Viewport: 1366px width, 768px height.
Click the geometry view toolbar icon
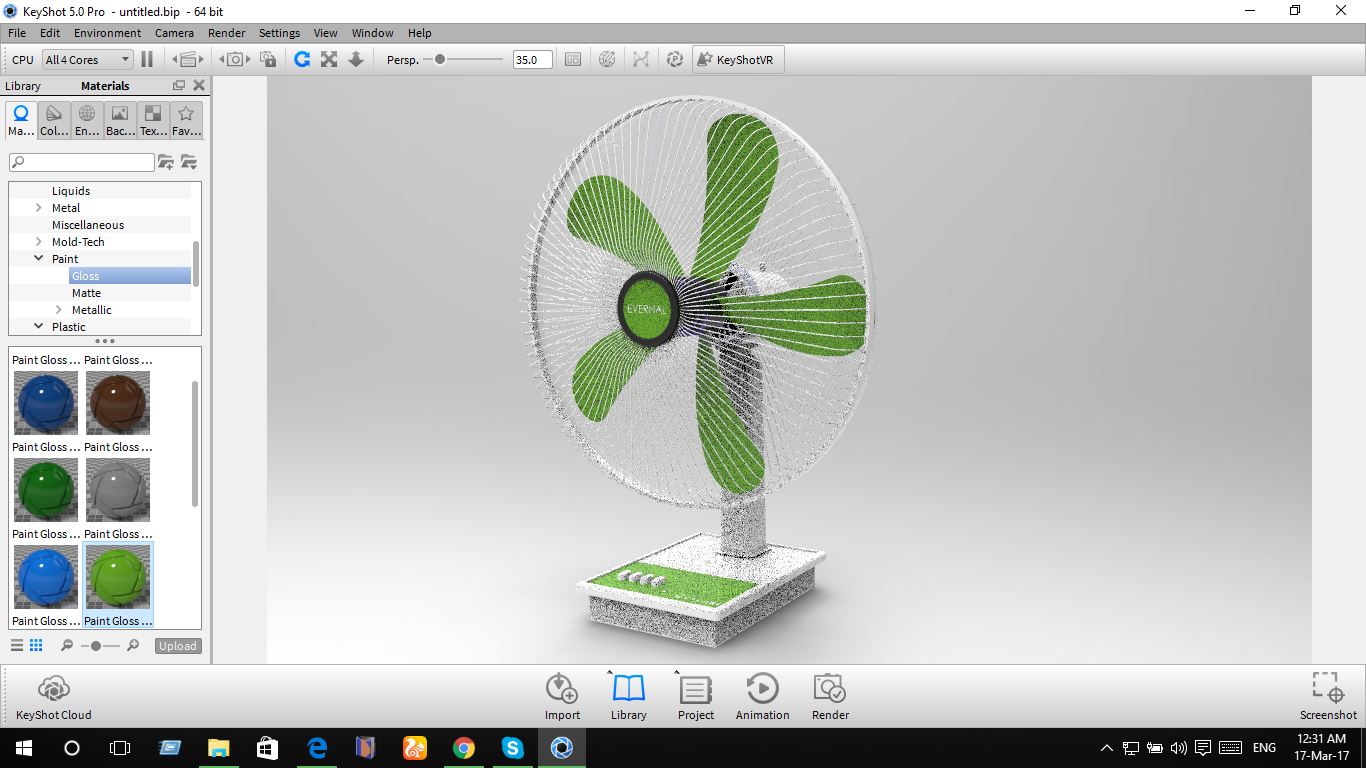641,60
